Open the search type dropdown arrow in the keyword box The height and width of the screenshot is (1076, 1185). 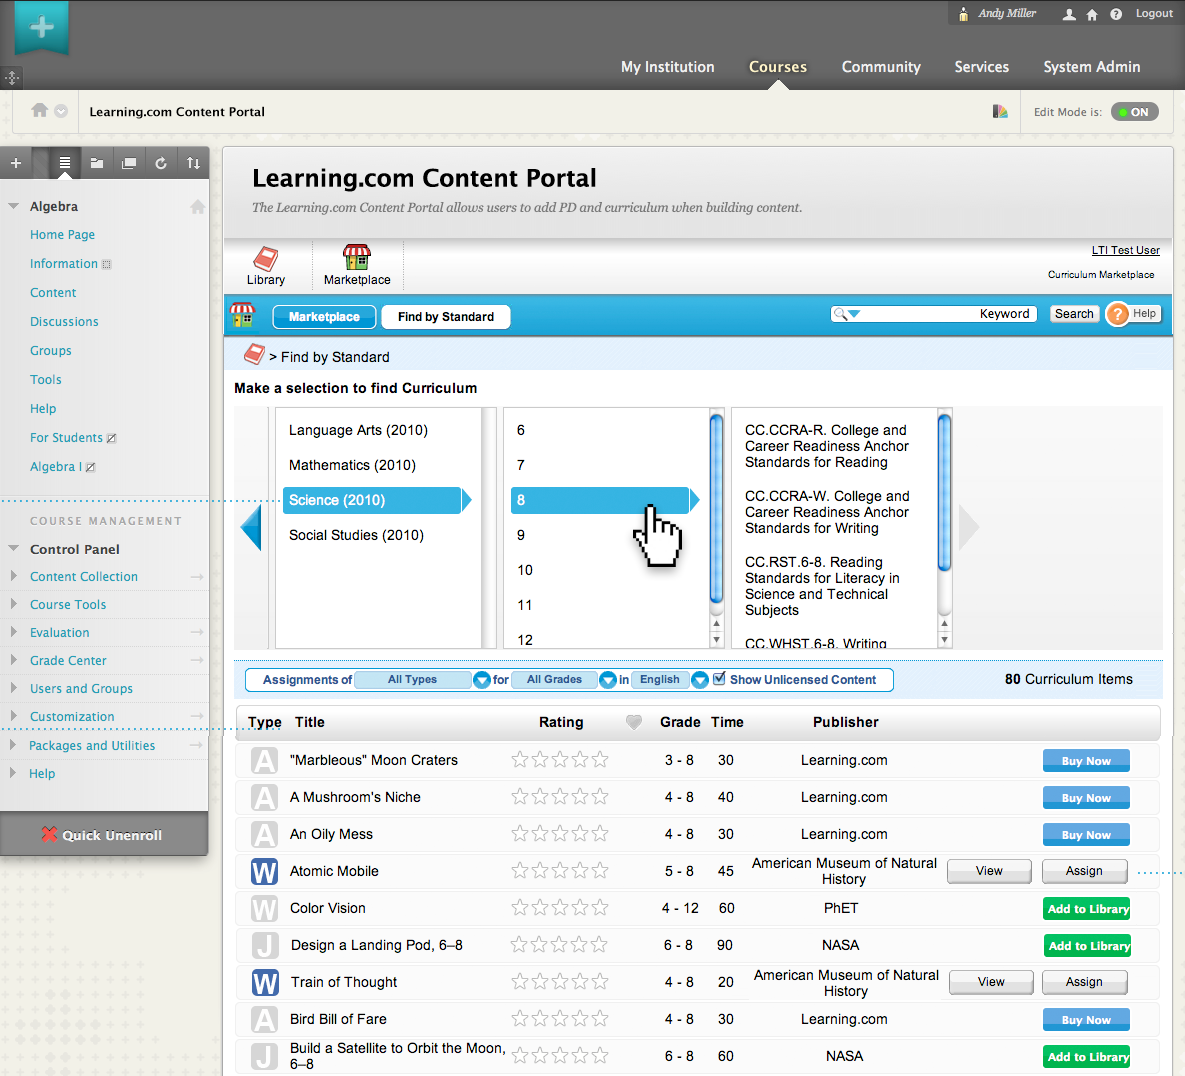coord(854,314)
